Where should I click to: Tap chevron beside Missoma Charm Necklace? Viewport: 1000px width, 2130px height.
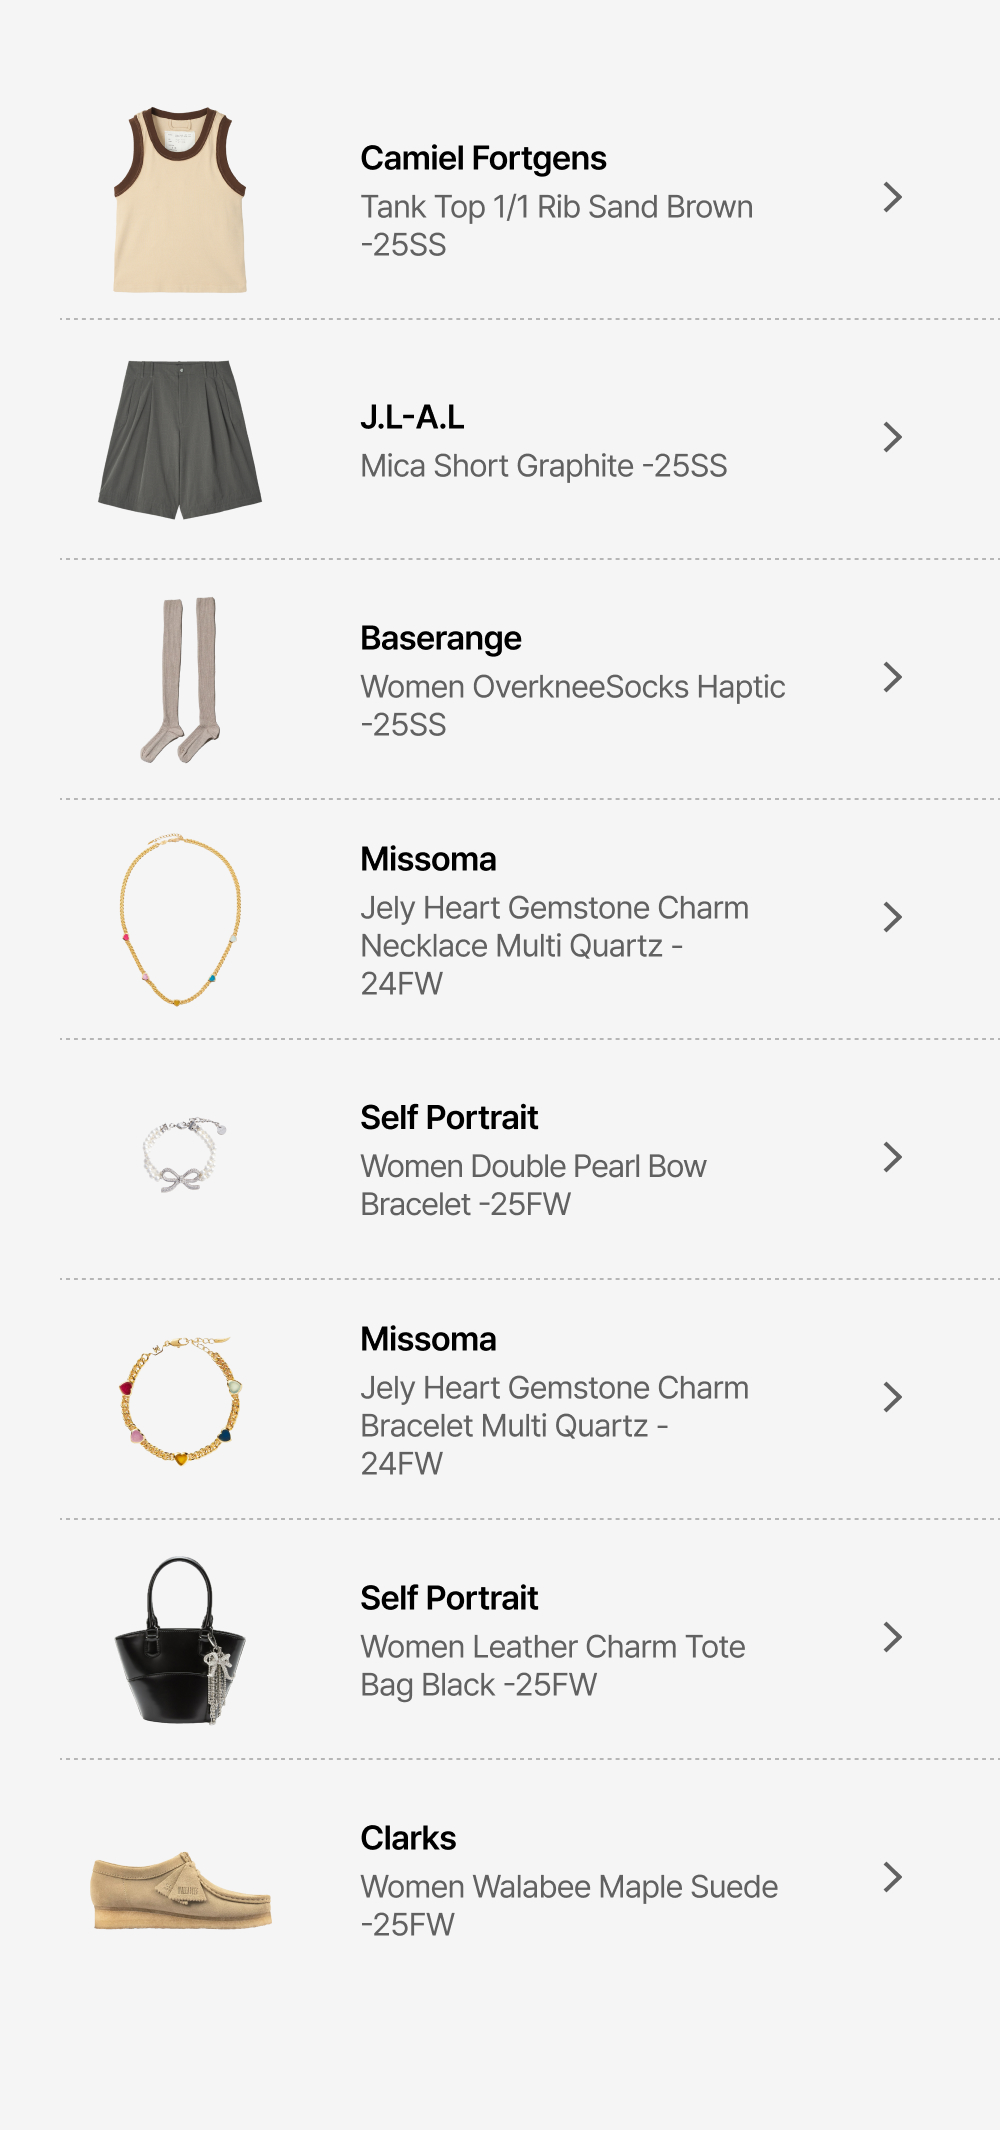tap(893, 918)
